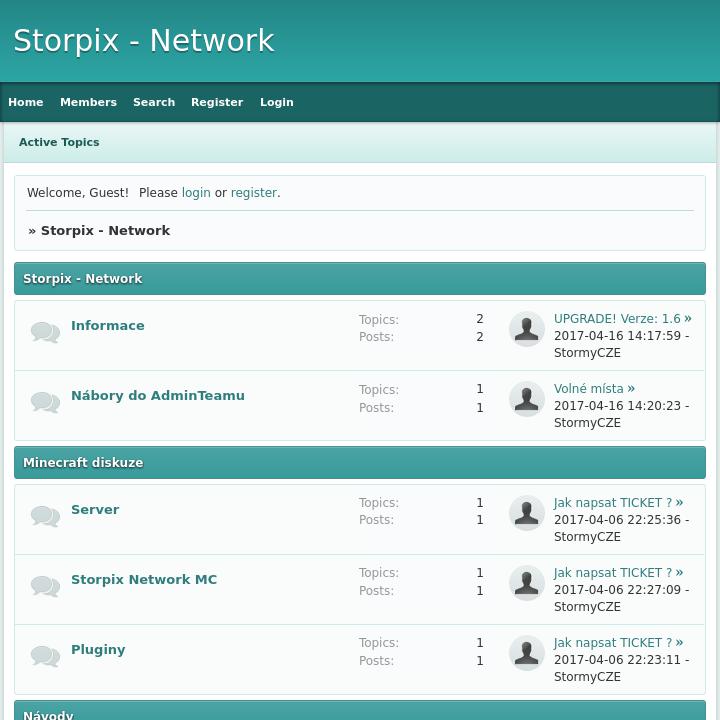Go to the Members page
This screenshot has width=720, height=720.
coord(88,102)
